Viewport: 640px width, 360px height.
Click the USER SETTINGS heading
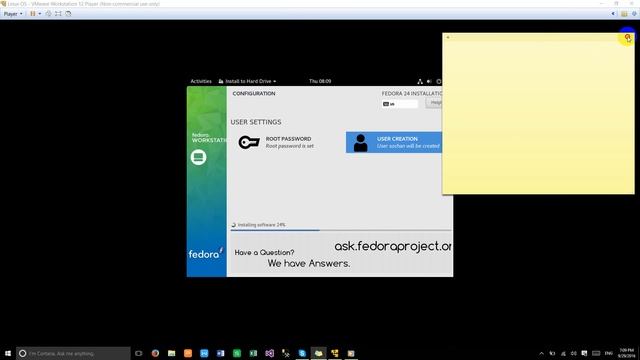(x=256, y=122)
